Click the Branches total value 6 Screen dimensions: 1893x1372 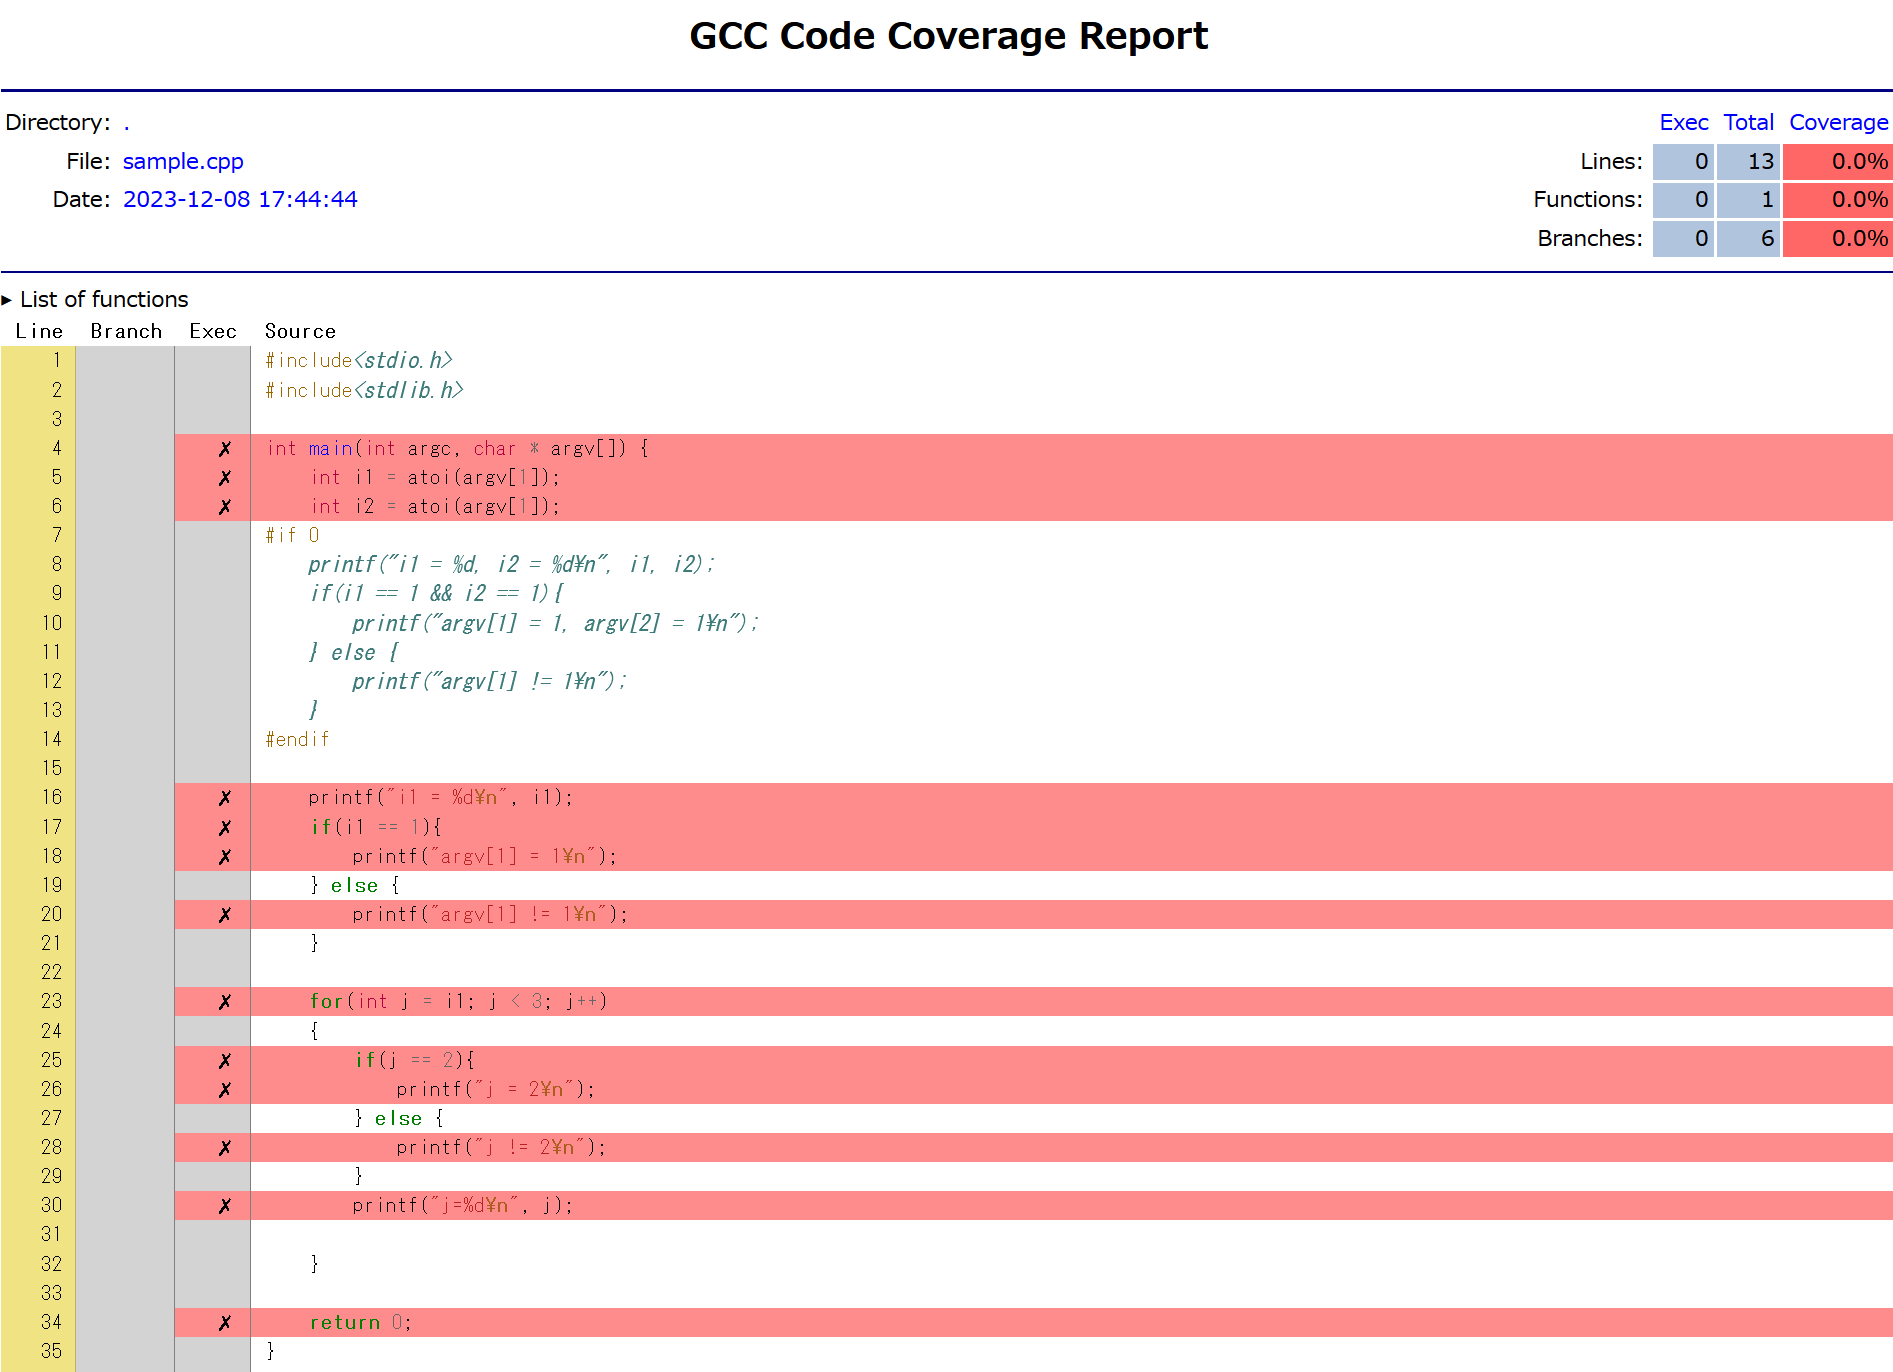click(x=1748, y=238)
